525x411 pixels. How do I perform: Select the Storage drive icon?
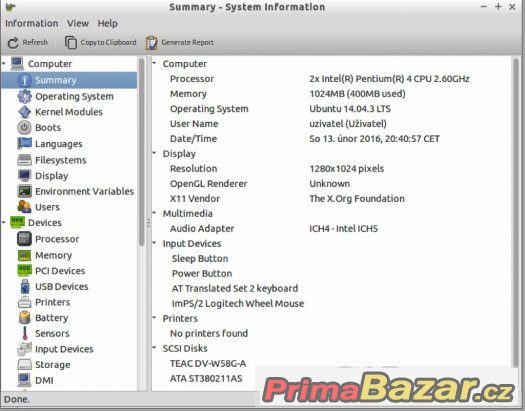click(x=24, y=364)
